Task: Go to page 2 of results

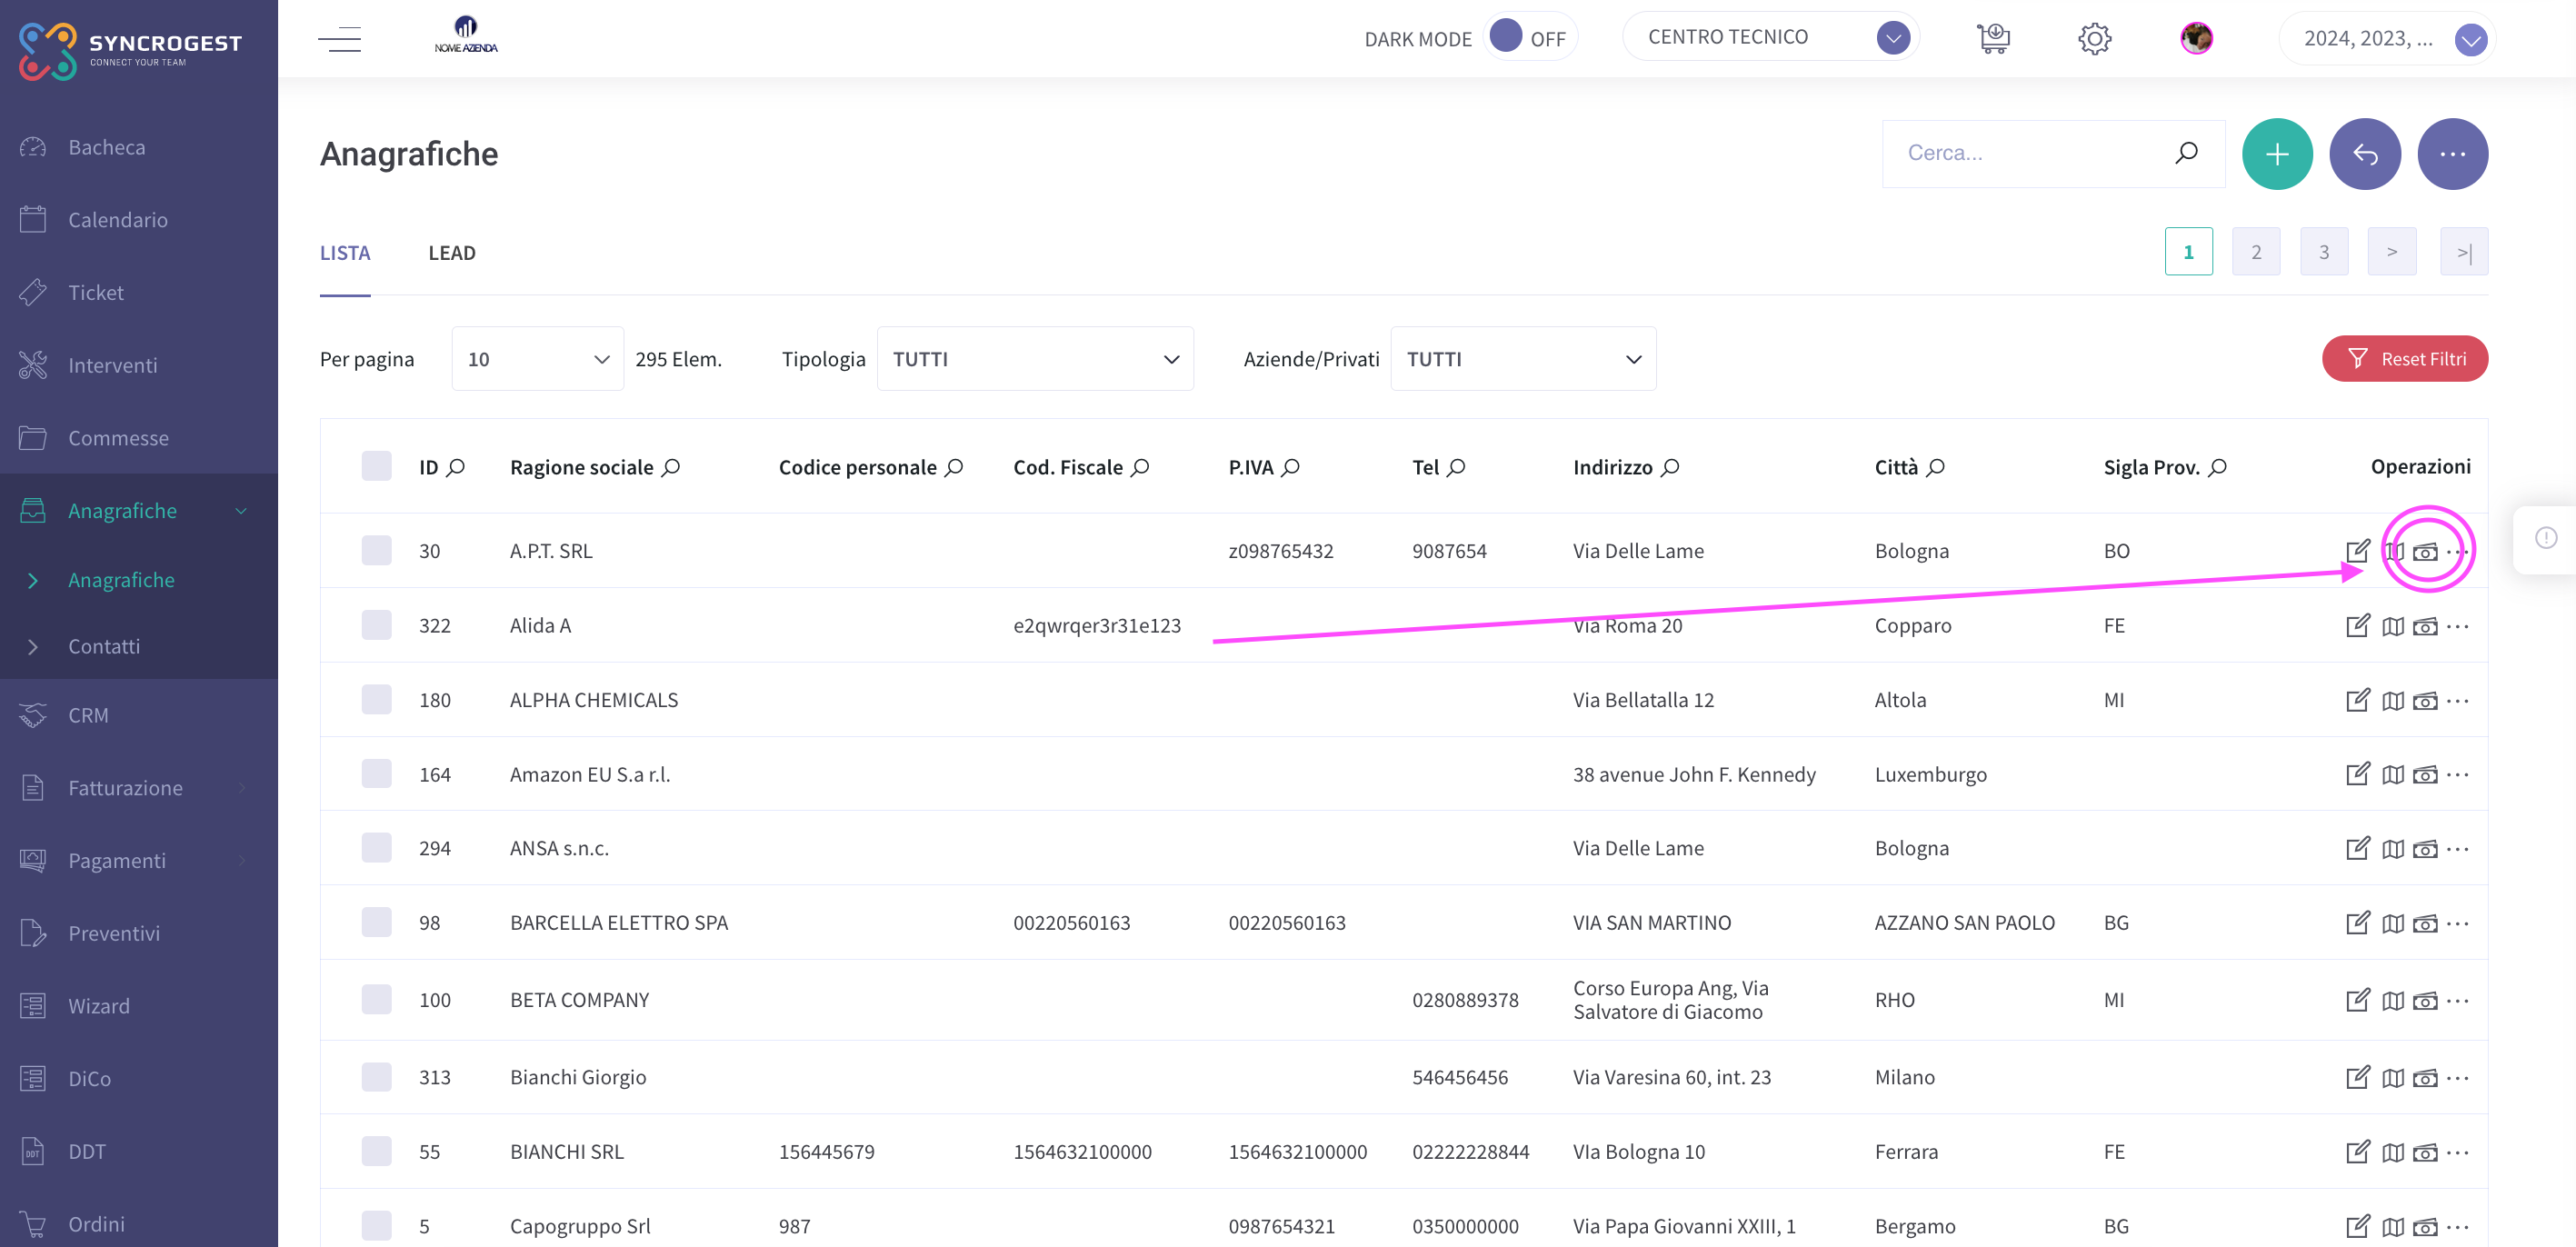Action: (x=2255, y=252)
